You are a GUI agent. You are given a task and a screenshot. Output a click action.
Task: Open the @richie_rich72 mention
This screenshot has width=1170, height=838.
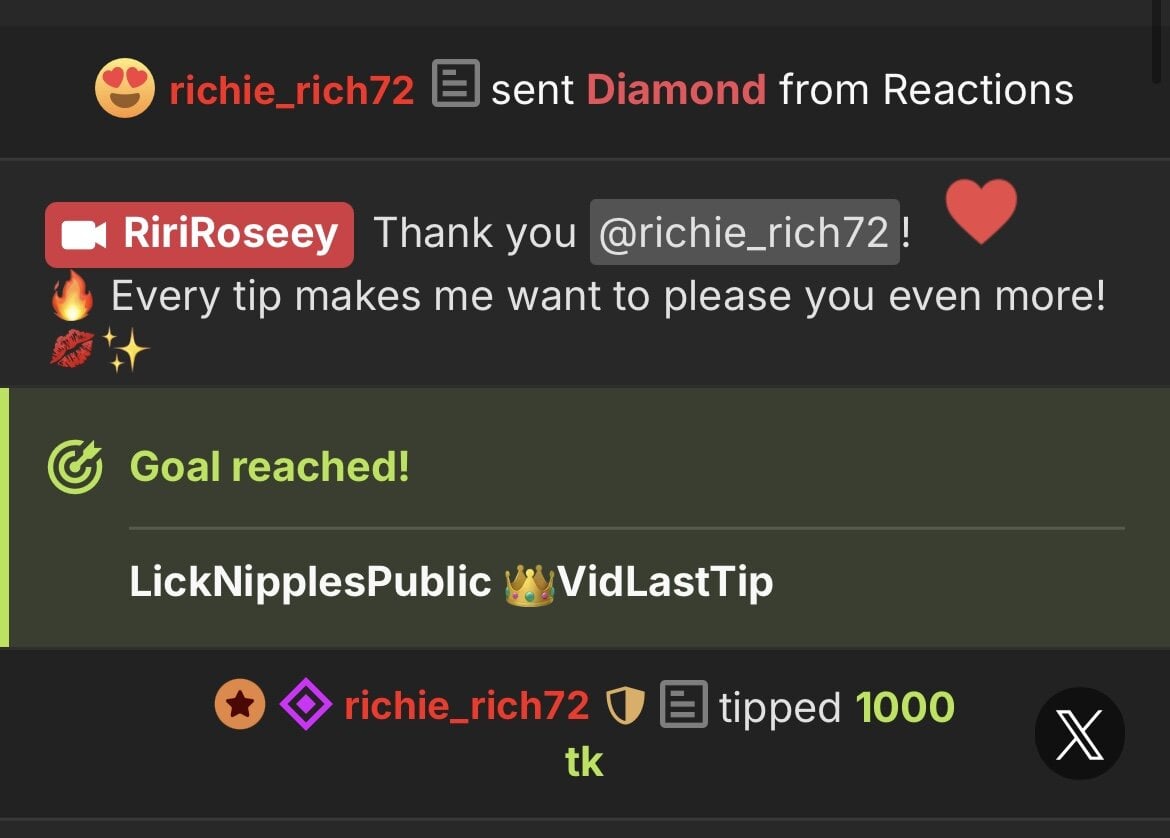pyautogui.click(x=745, y=232)
